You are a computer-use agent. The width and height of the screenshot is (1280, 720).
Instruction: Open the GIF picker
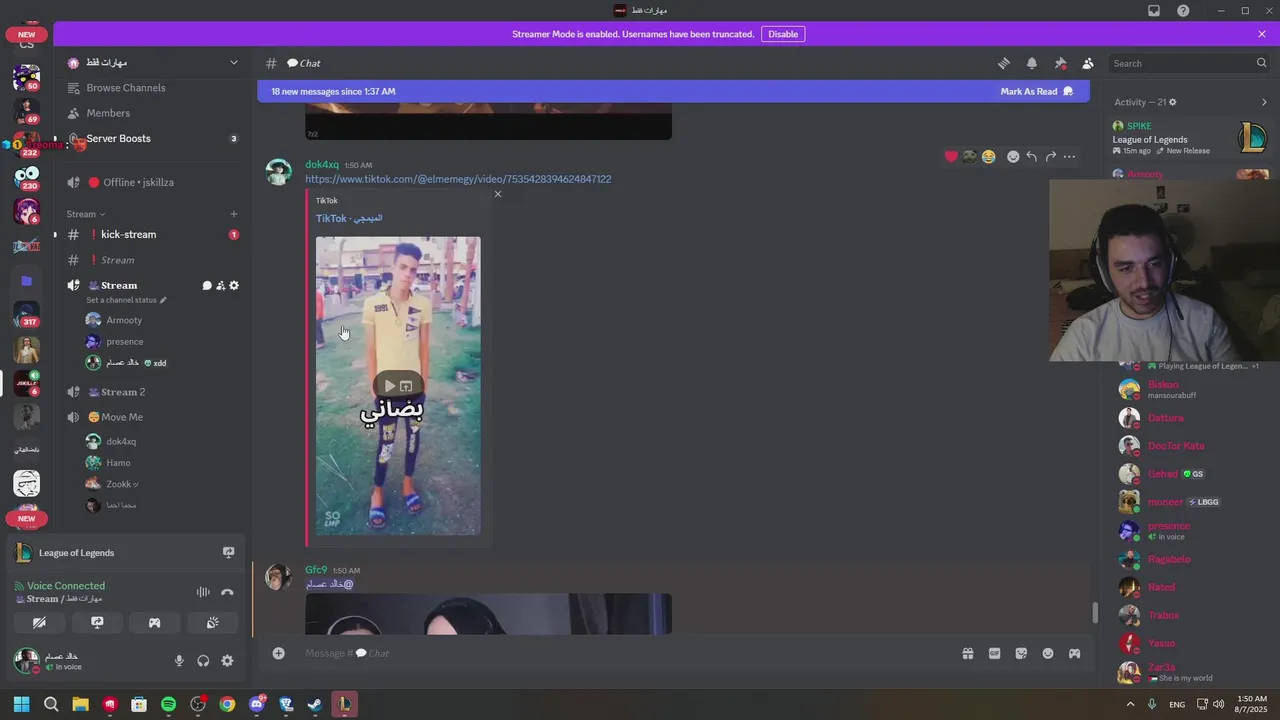pos(994,653)
